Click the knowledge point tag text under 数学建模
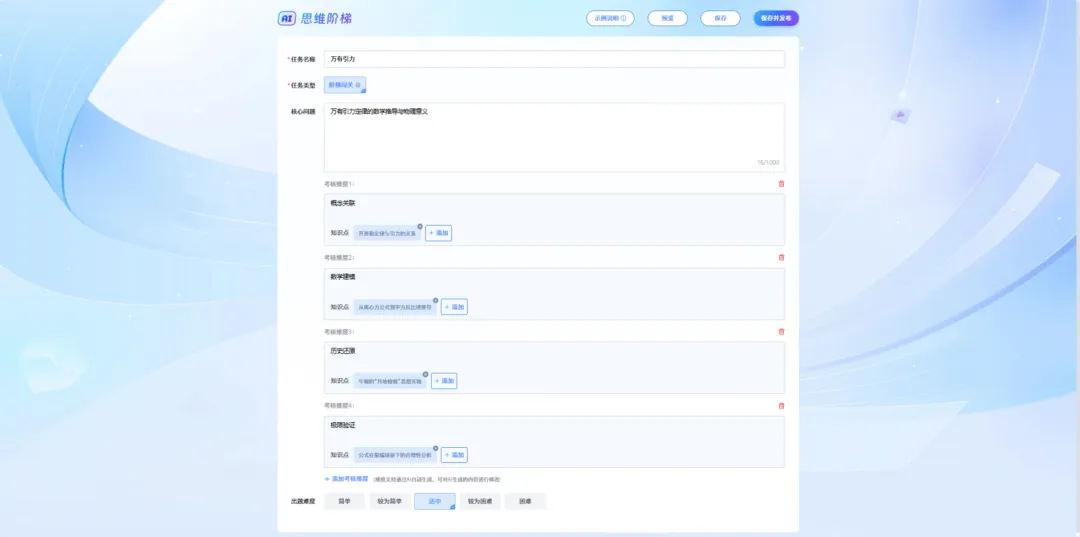1080x537 pixels. tap(395, 307)
